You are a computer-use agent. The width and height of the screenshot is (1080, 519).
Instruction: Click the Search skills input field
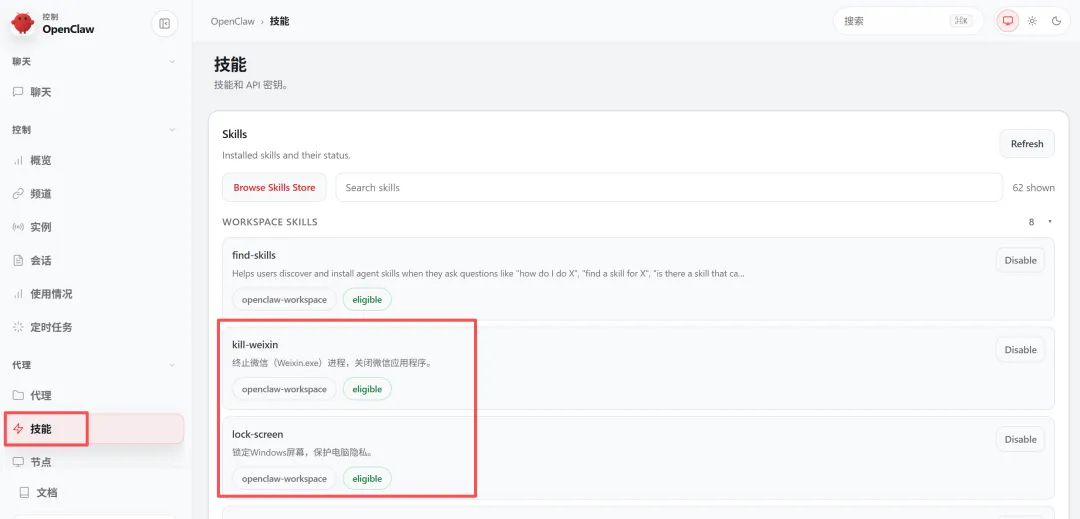pos(669,187)
